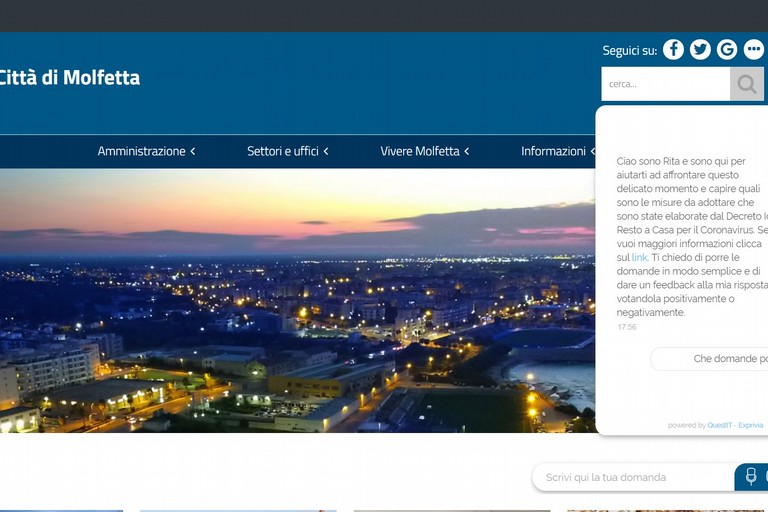Activate the chatbot microphone icon
Image resolution: width=768 pixels, height=512 pixels.
[x=751, y=476]
